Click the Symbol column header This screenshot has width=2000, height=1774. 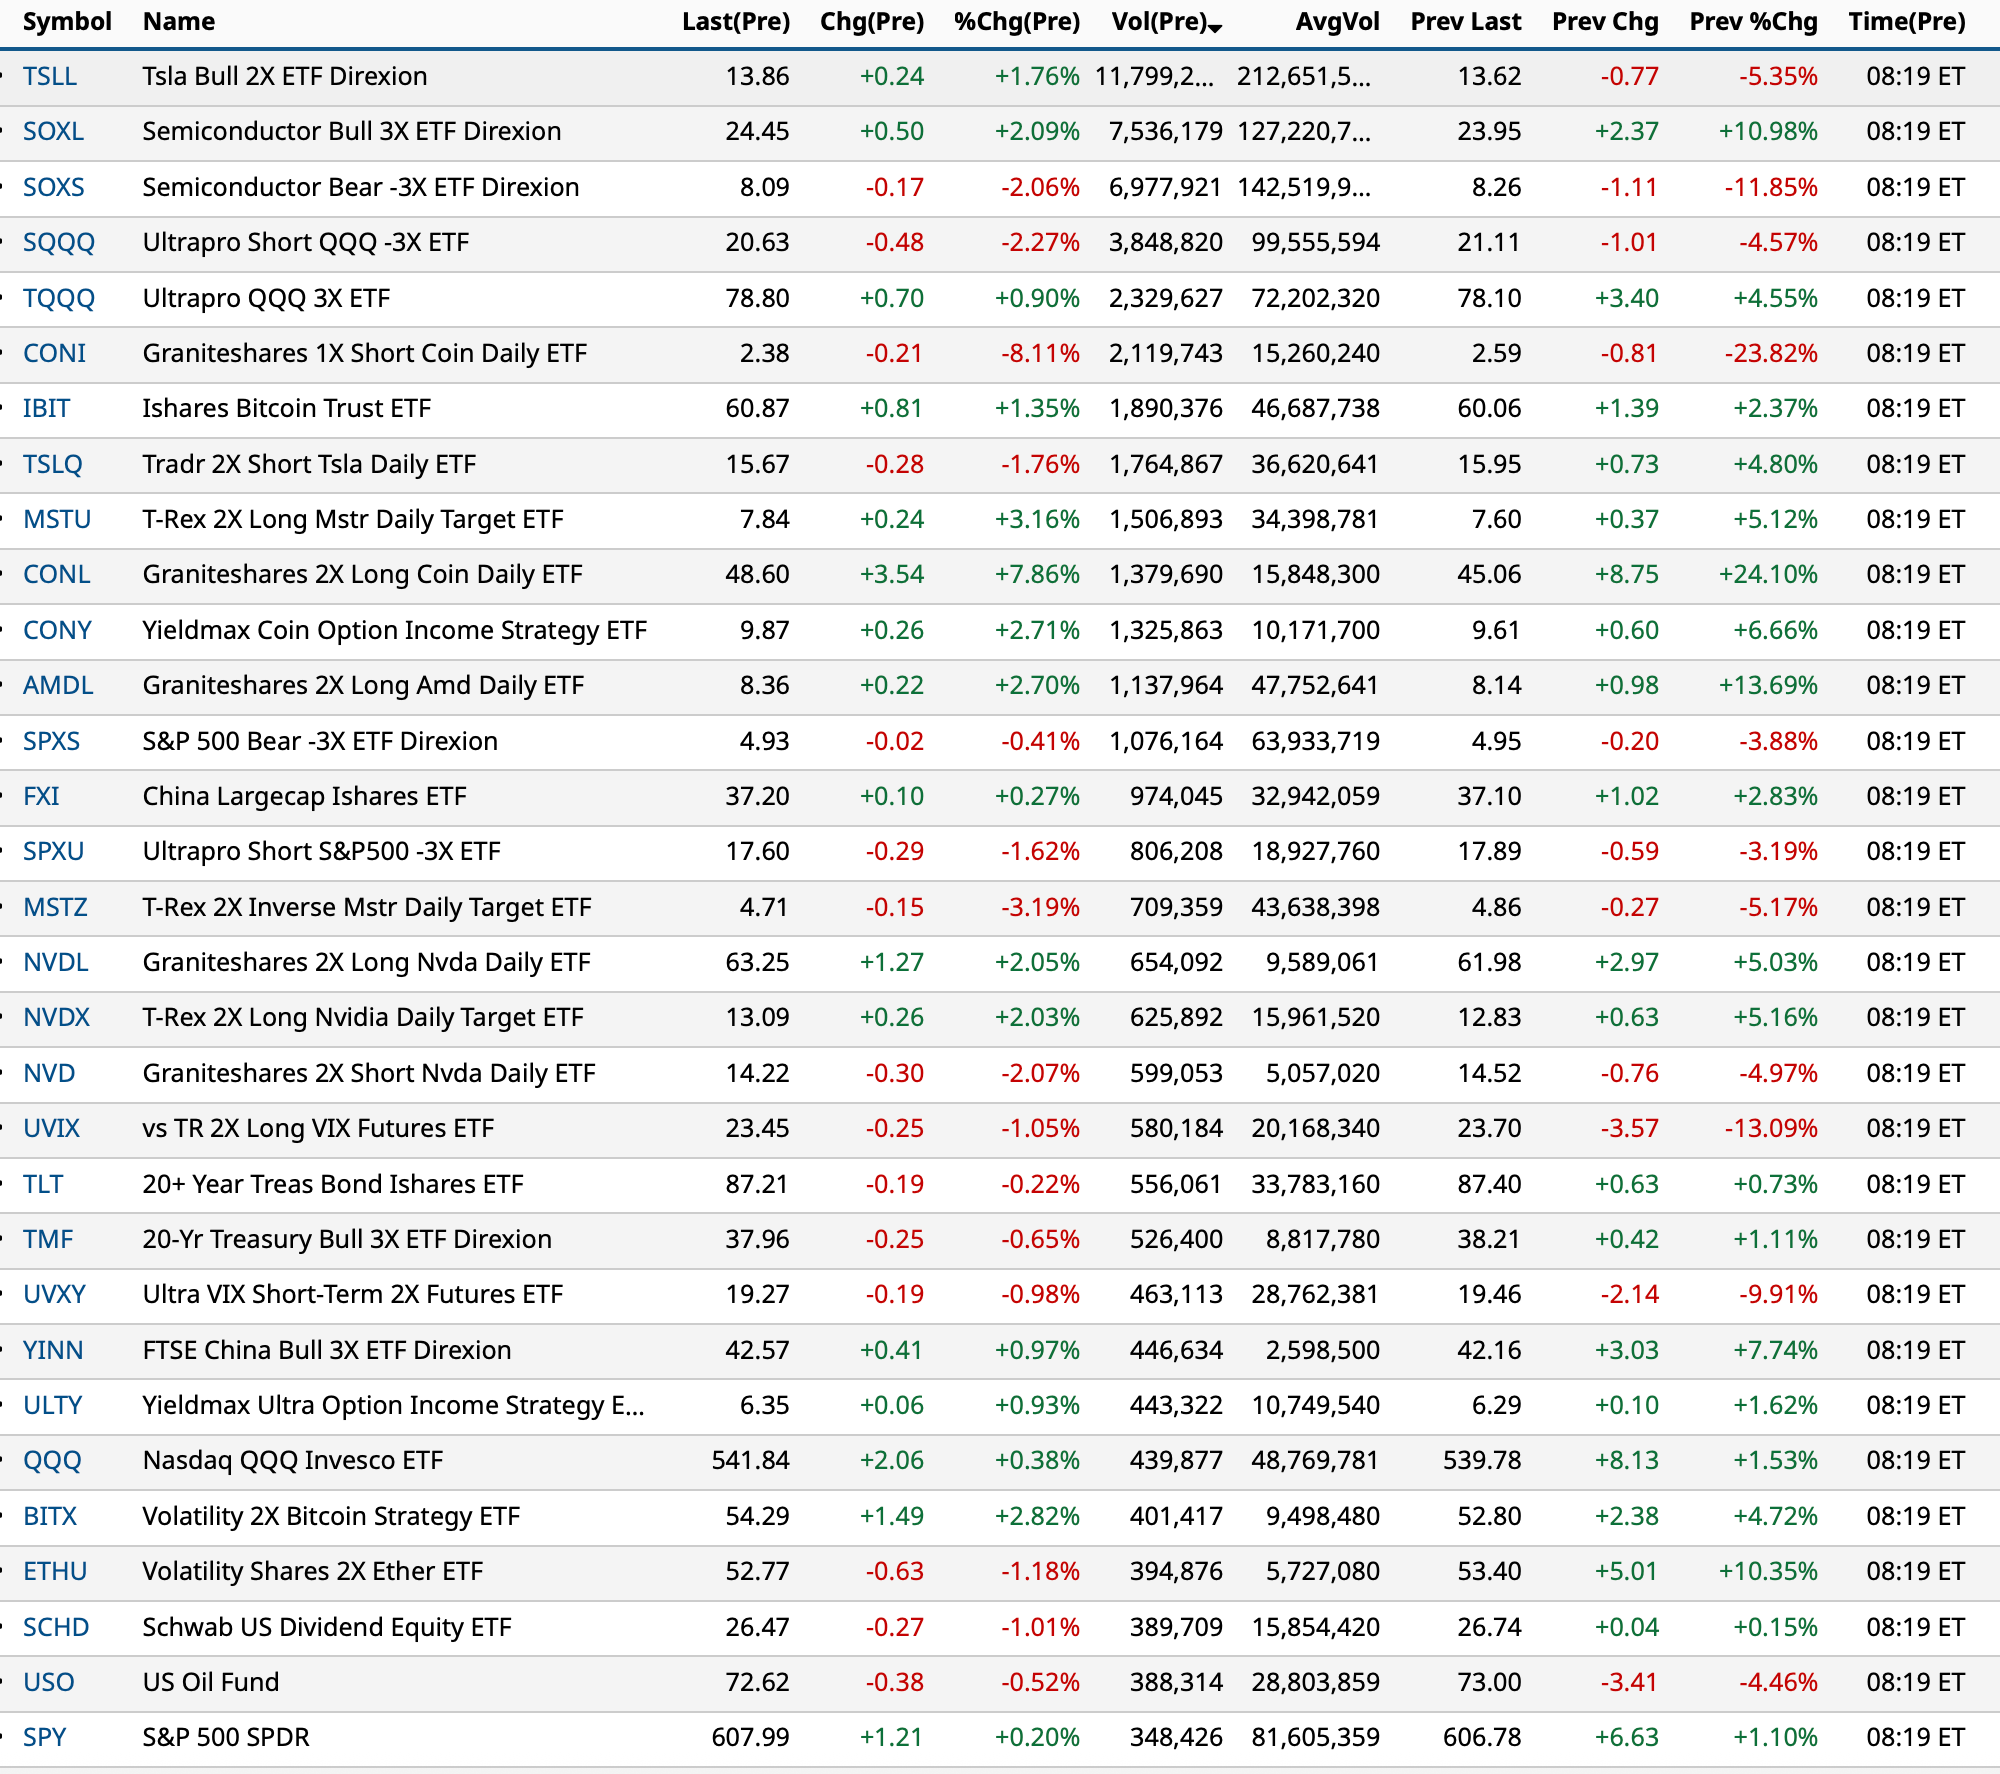click(67, 22)
